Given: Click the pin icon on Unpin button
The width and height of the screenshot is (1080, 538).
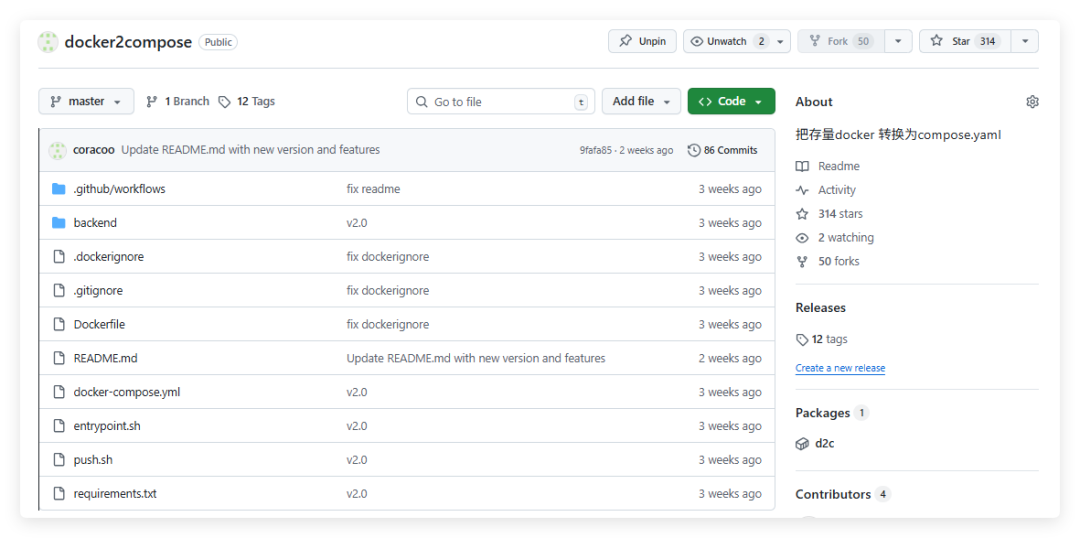Looking at the screenshot, I should (x=625, y=41).
